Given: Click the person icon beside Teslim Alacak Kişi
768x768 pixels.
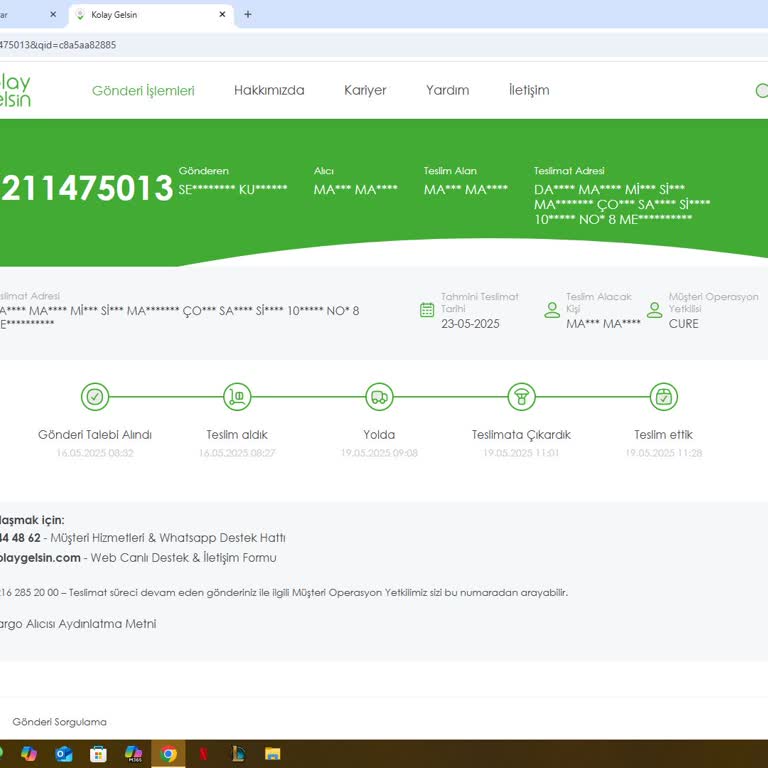Looking at the screenshot, I should coord(552,310).
